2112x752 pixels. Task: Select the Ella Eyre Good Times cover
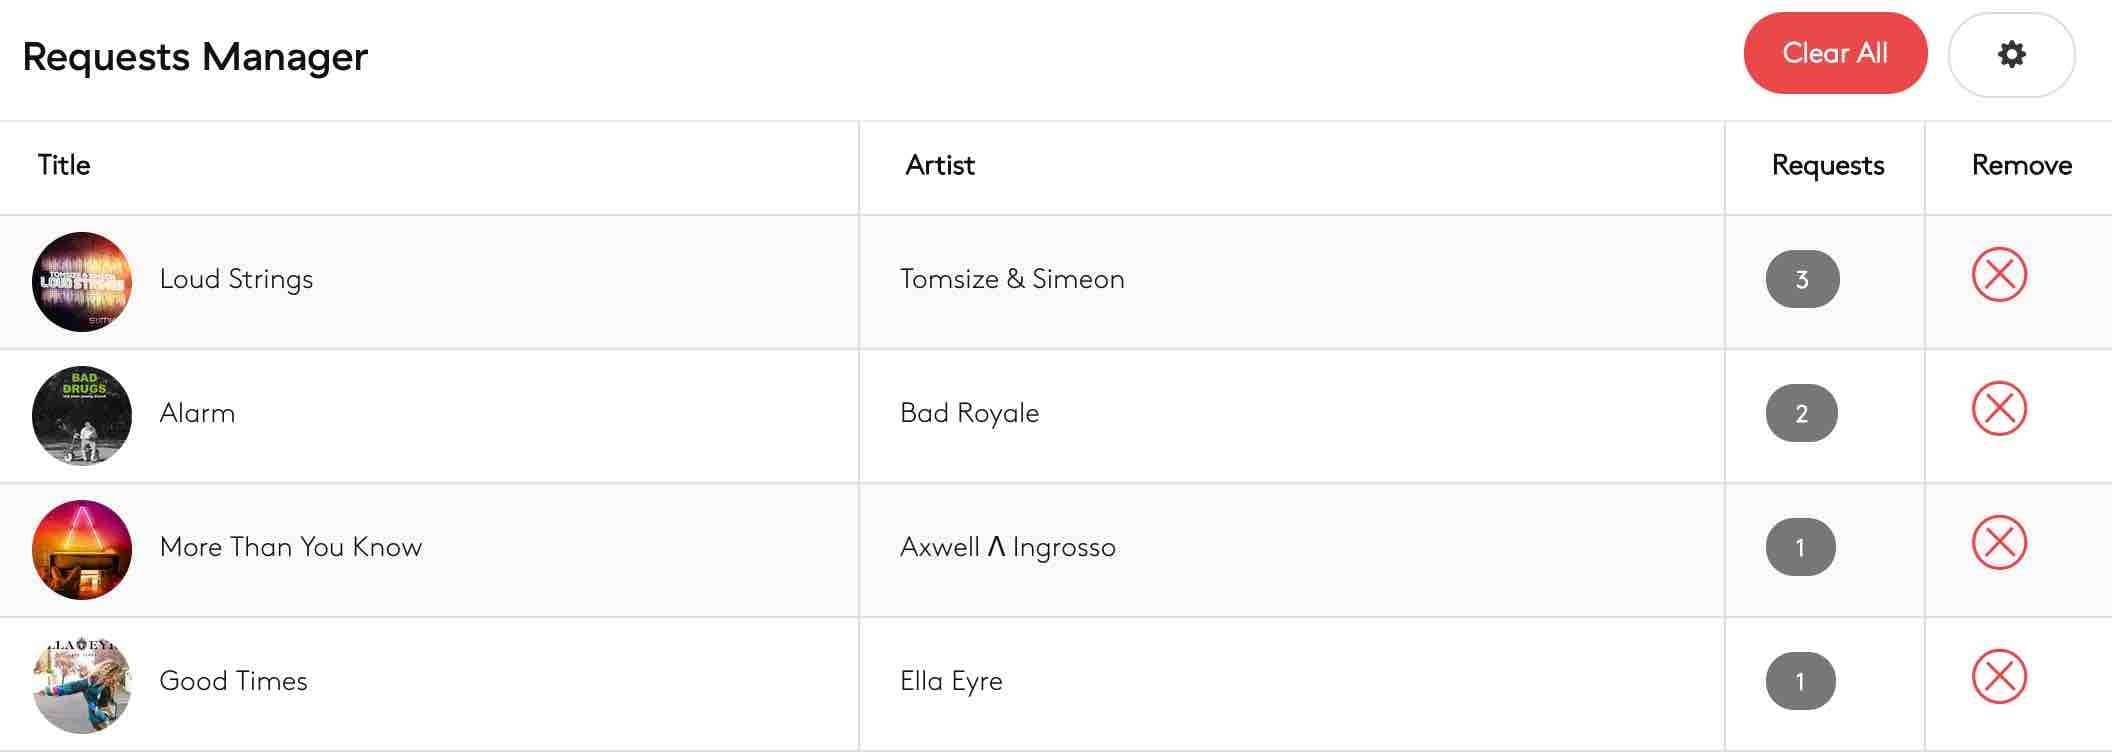point(82,683)
